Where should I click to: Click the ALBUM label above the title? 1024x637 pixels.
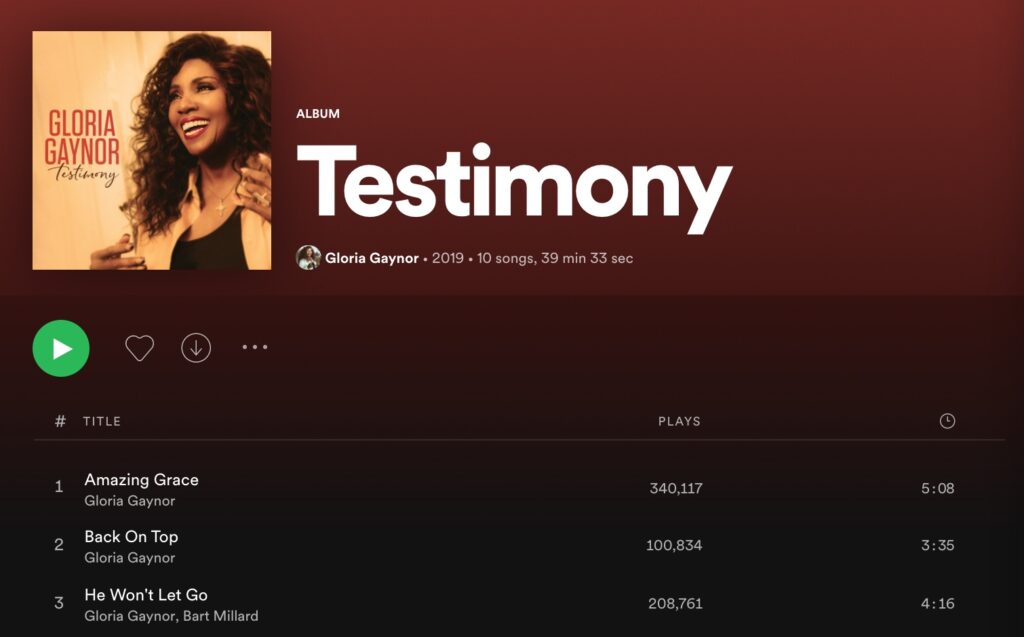318,114
